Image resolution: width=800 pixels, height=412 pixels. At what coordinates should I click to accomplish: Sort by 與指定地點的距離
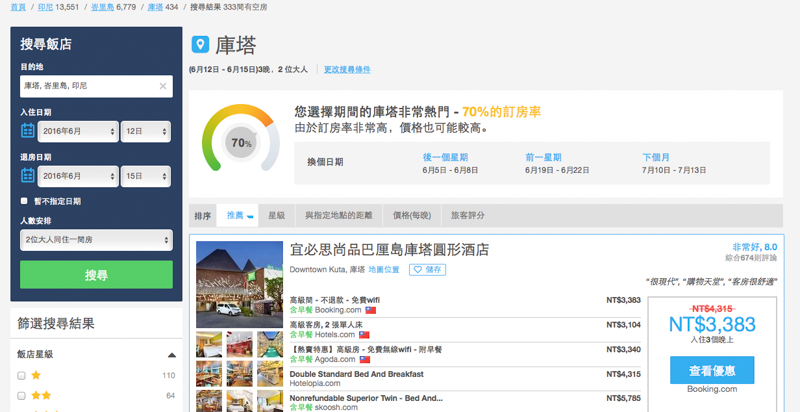[339, 216]
